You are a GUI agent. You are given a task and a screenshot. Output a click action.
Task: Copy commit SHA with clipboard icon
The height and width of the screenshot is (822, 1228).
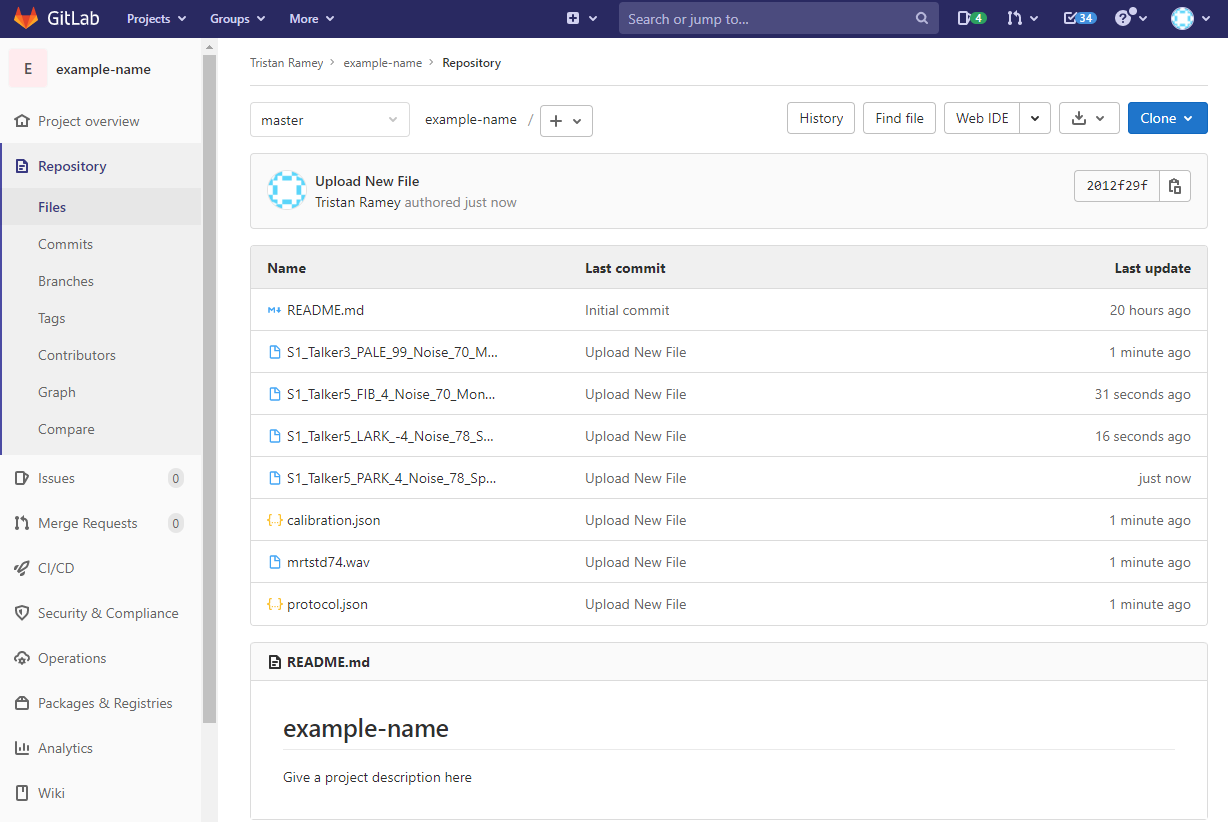[x=1175, y=186]
